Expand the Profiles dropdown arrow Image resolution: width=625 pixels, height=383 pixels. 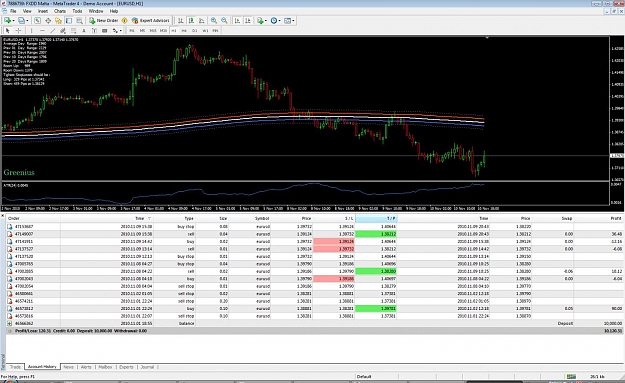pos(27,20)
